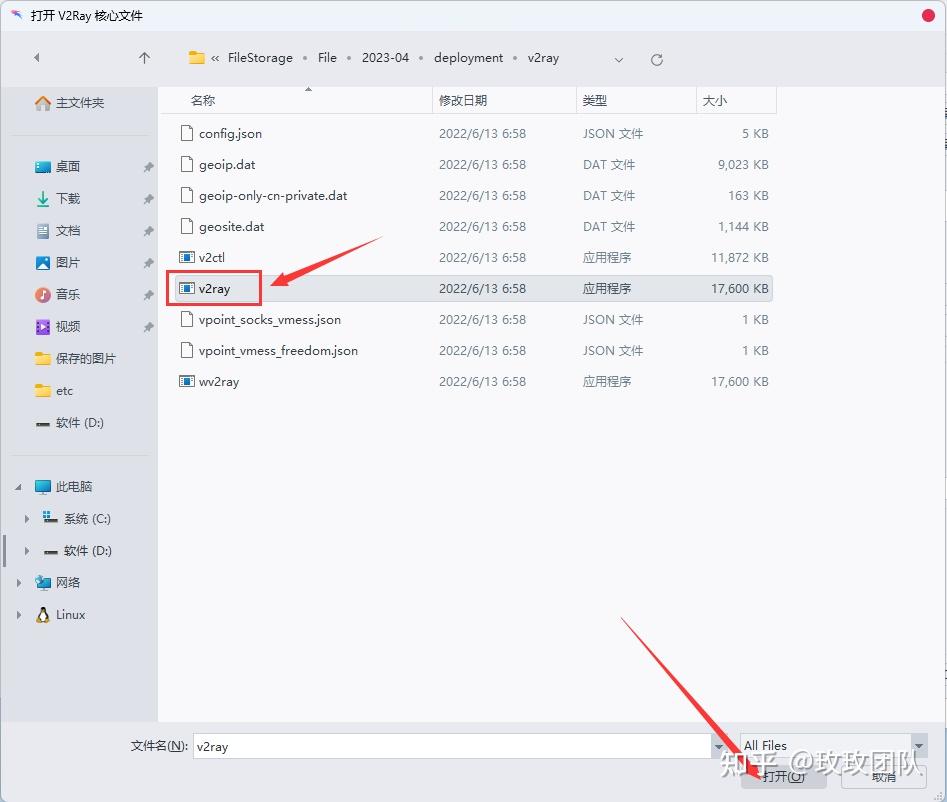
Task: Close the dialog with red button
Action: 929,16
